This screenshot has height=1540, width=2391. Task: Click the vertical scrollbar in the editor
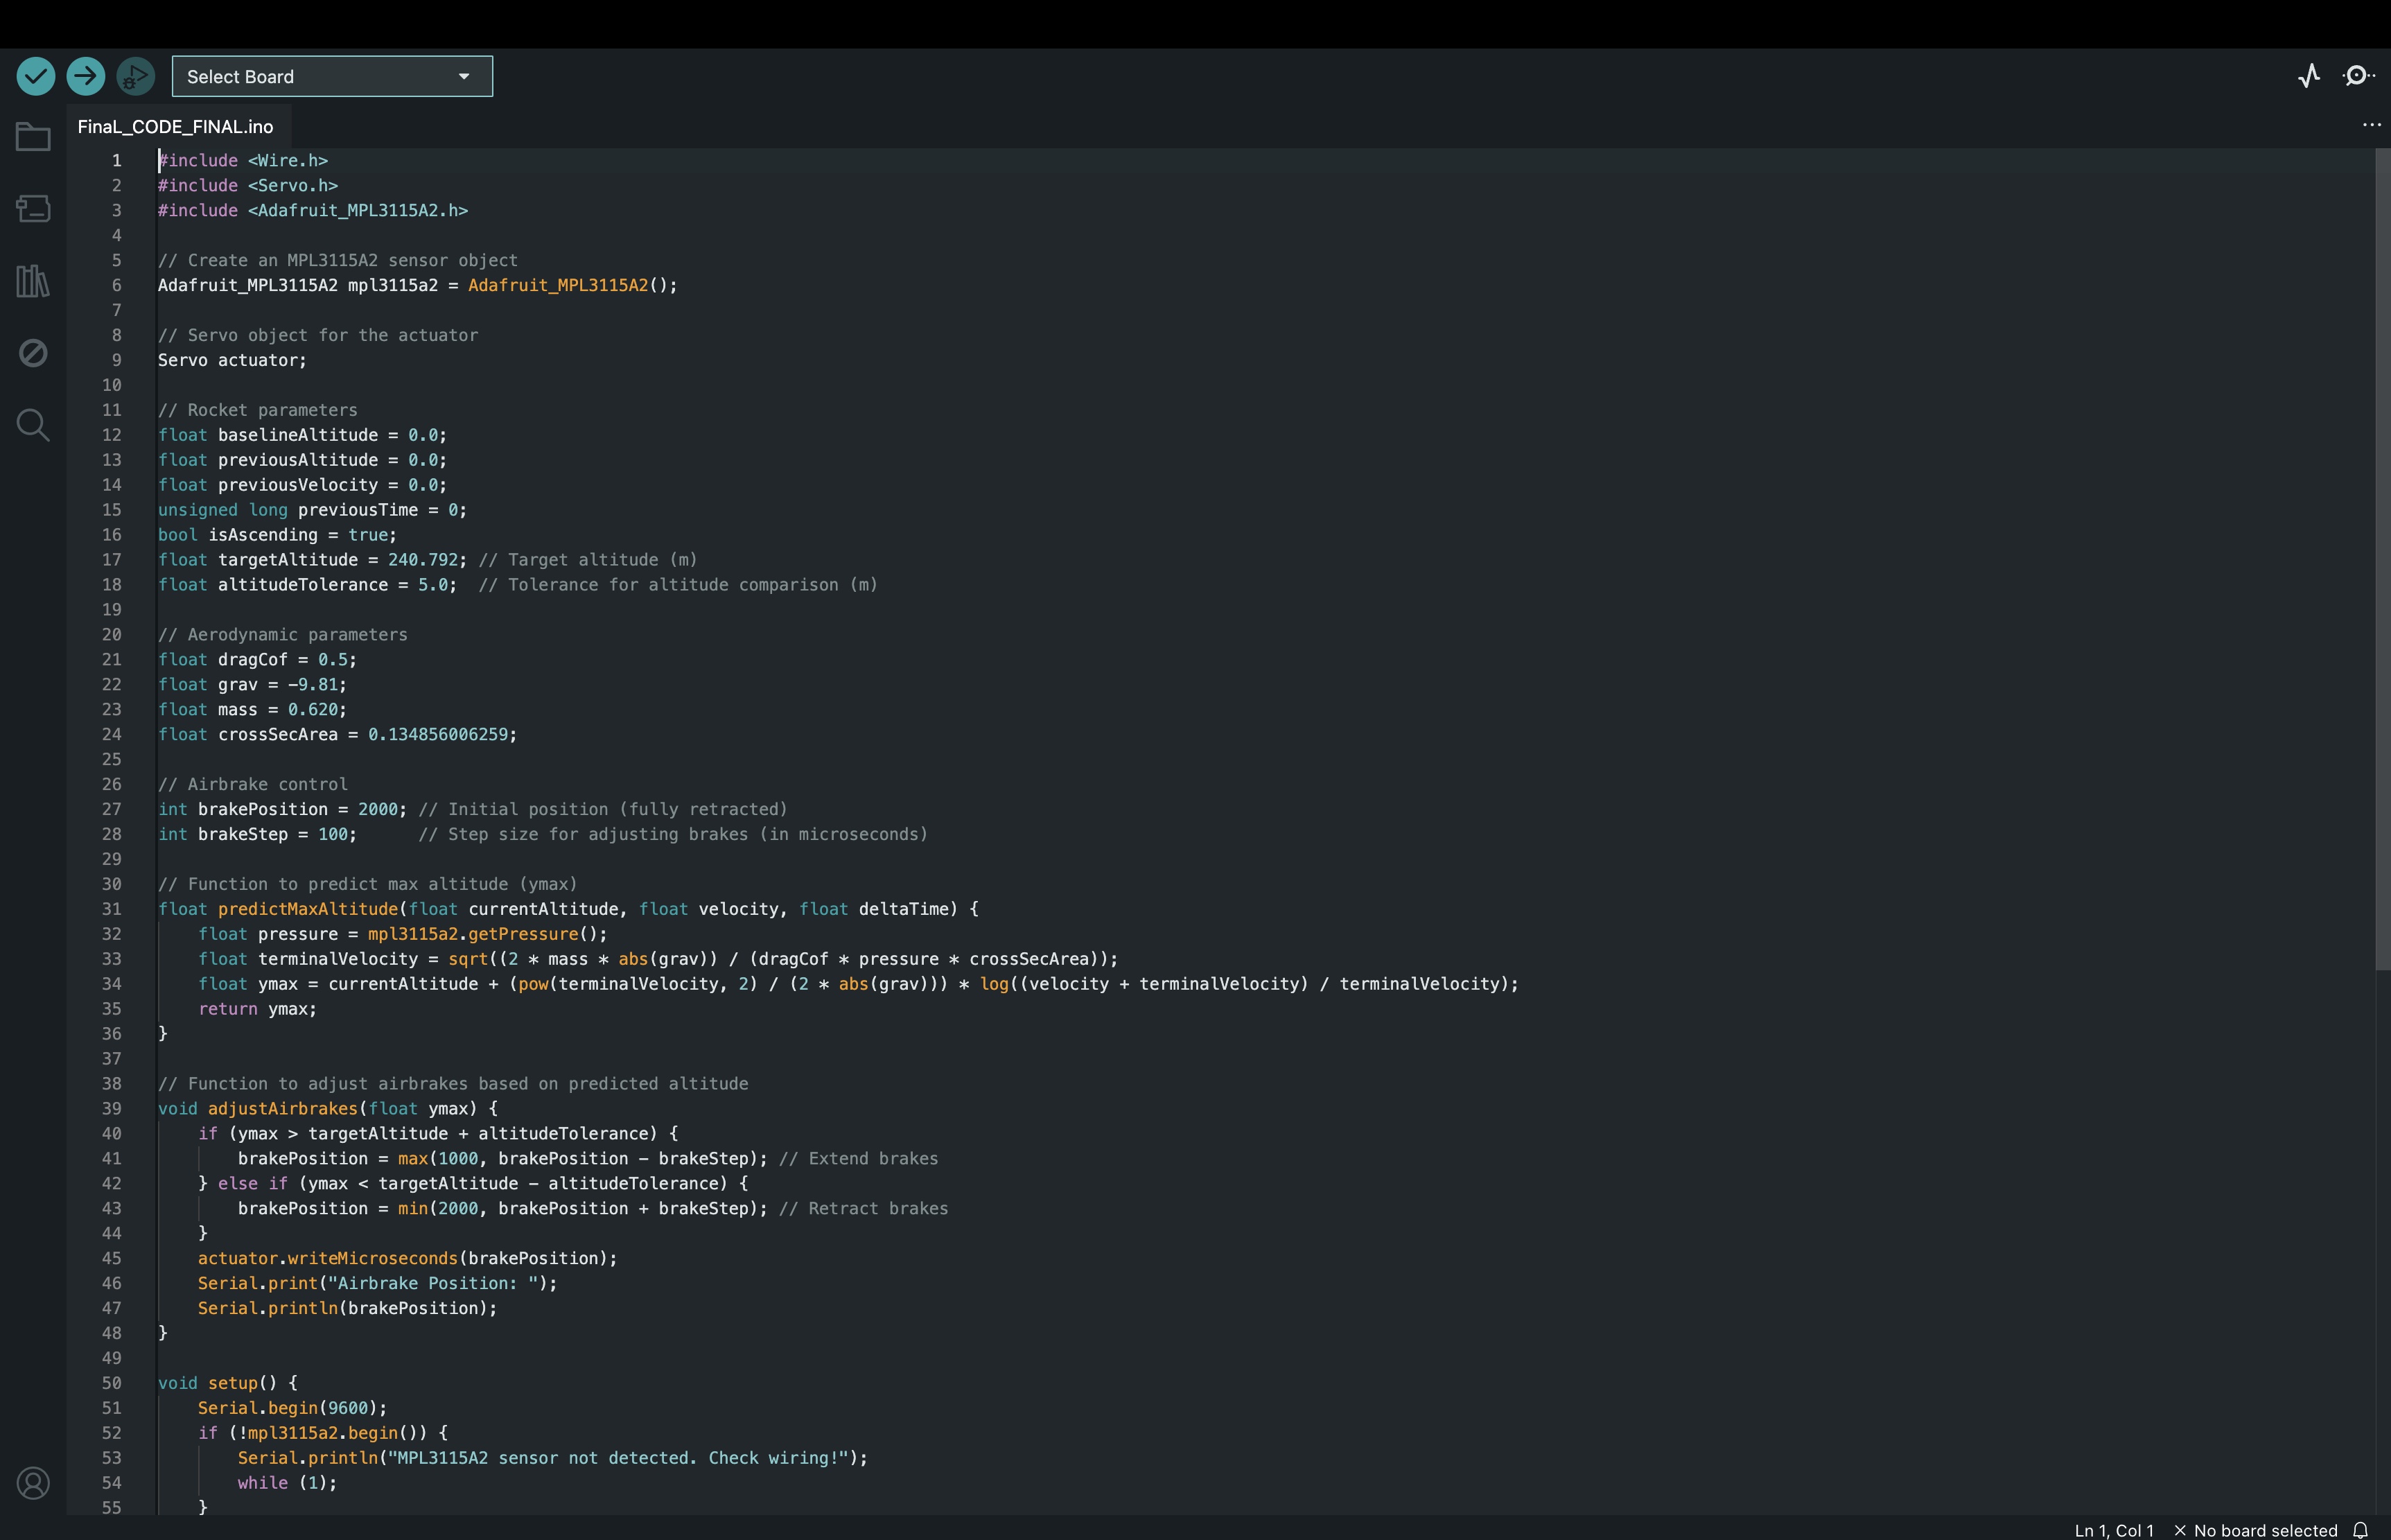click(x=2382, y=560)
